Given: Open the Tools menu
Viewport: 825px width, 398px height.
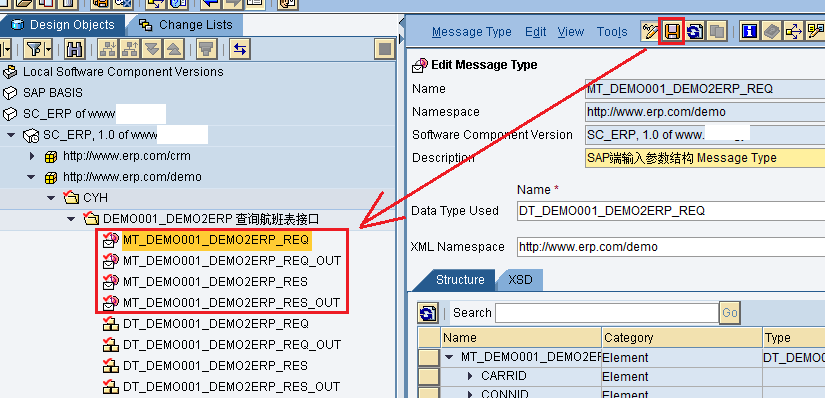Looking at the screenshot, I should point(612,32).
